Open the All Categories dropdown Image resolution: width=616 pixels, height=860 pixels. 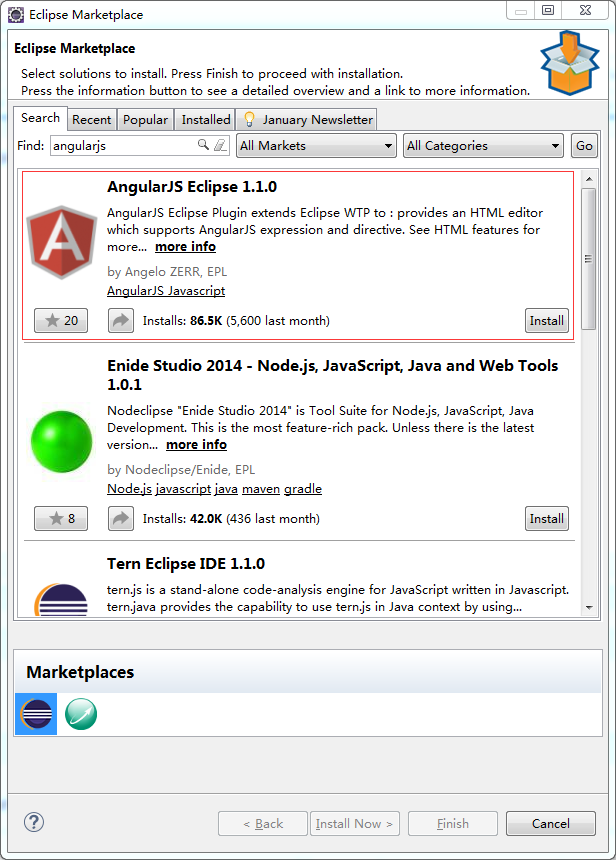(483, 146)
